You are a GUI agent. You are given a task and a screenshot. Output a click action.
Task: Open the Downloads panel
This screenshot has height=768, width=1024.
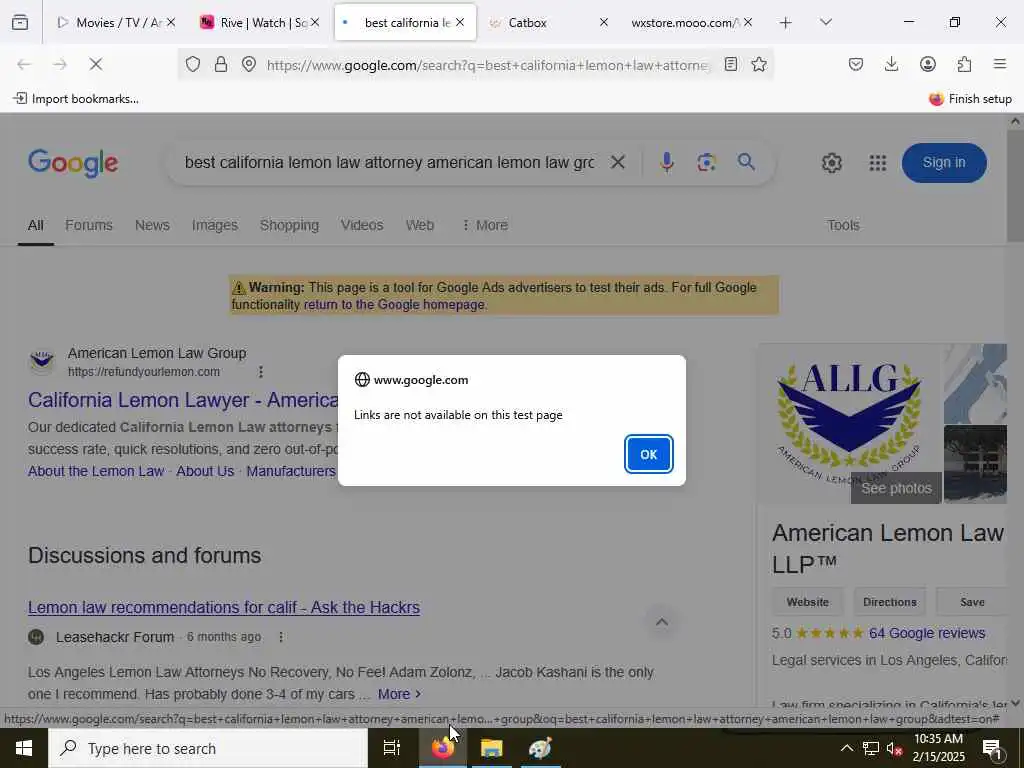click(891, 64)
